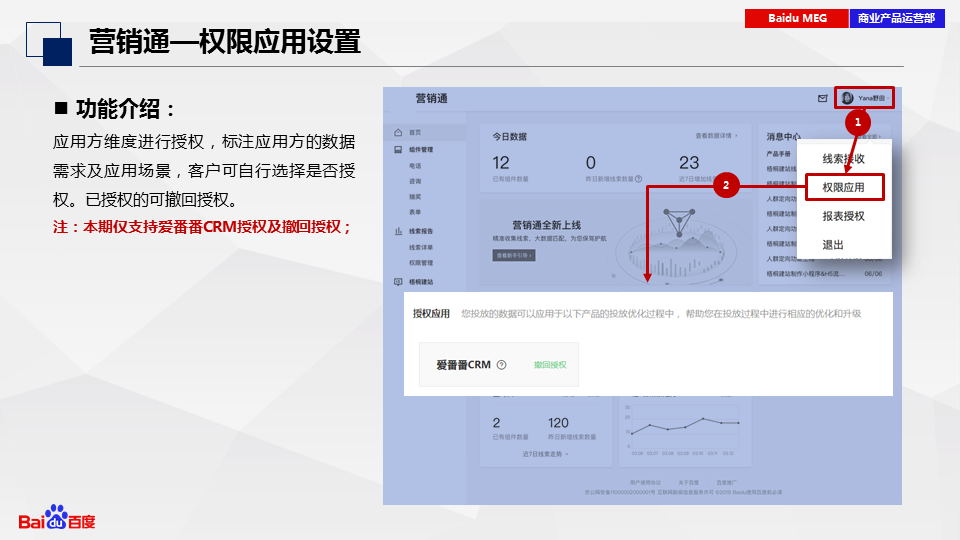The image size is (960, 540).
Task: Choose 权限应用 in the account menu
Action: tap(843, 187)
